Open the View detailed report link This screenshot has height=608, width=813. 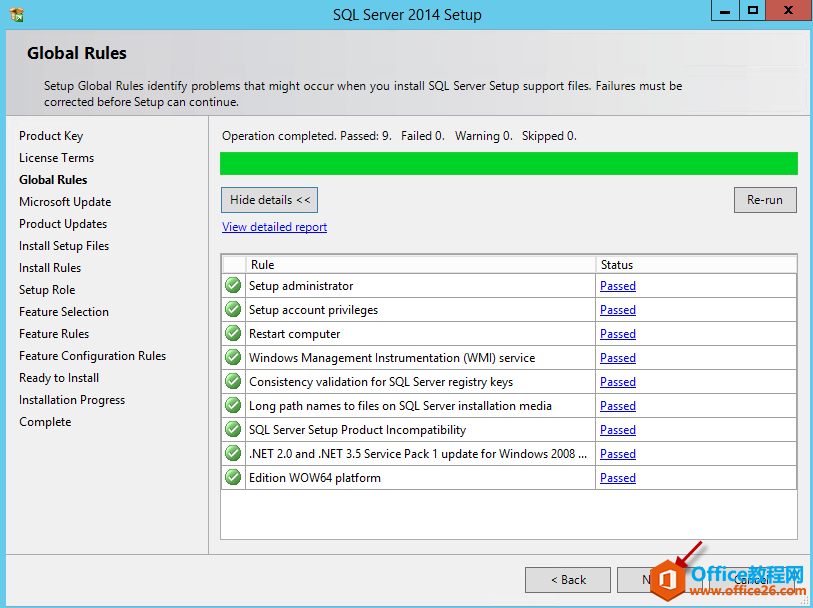[x=274, y=227]
